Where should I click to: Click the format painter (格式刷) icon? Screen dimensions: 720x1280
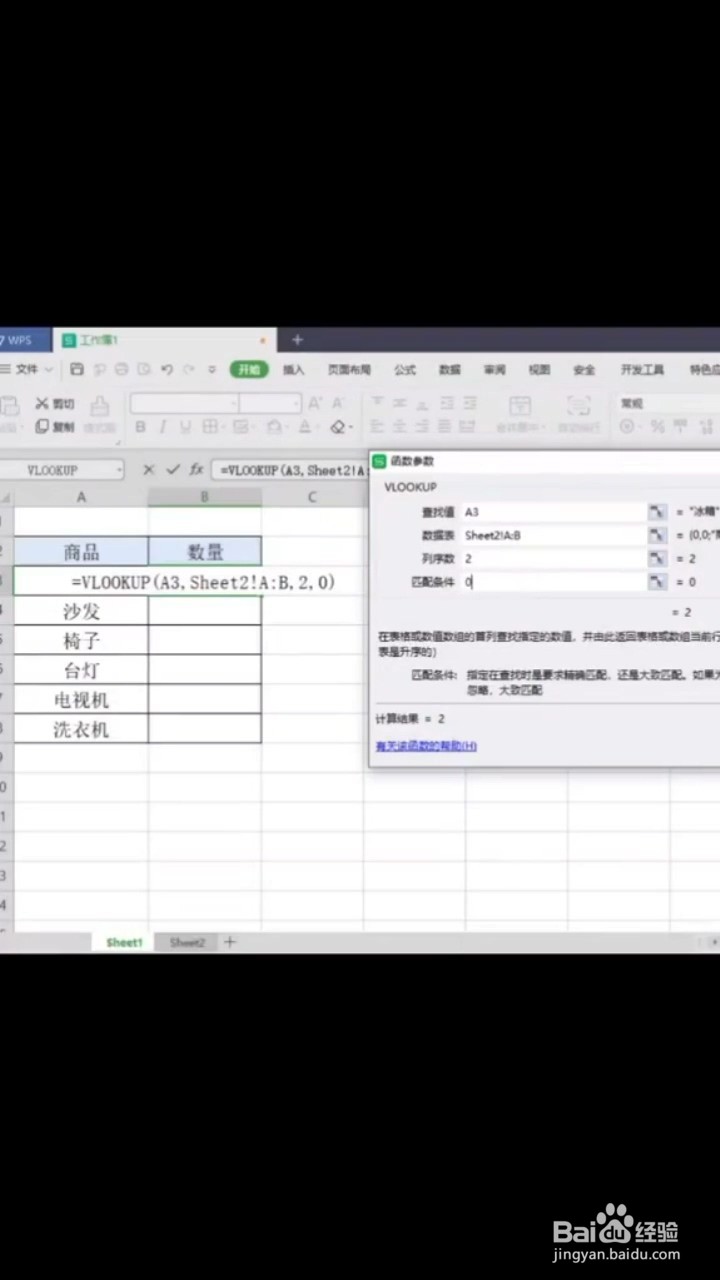tap(100, 406)
